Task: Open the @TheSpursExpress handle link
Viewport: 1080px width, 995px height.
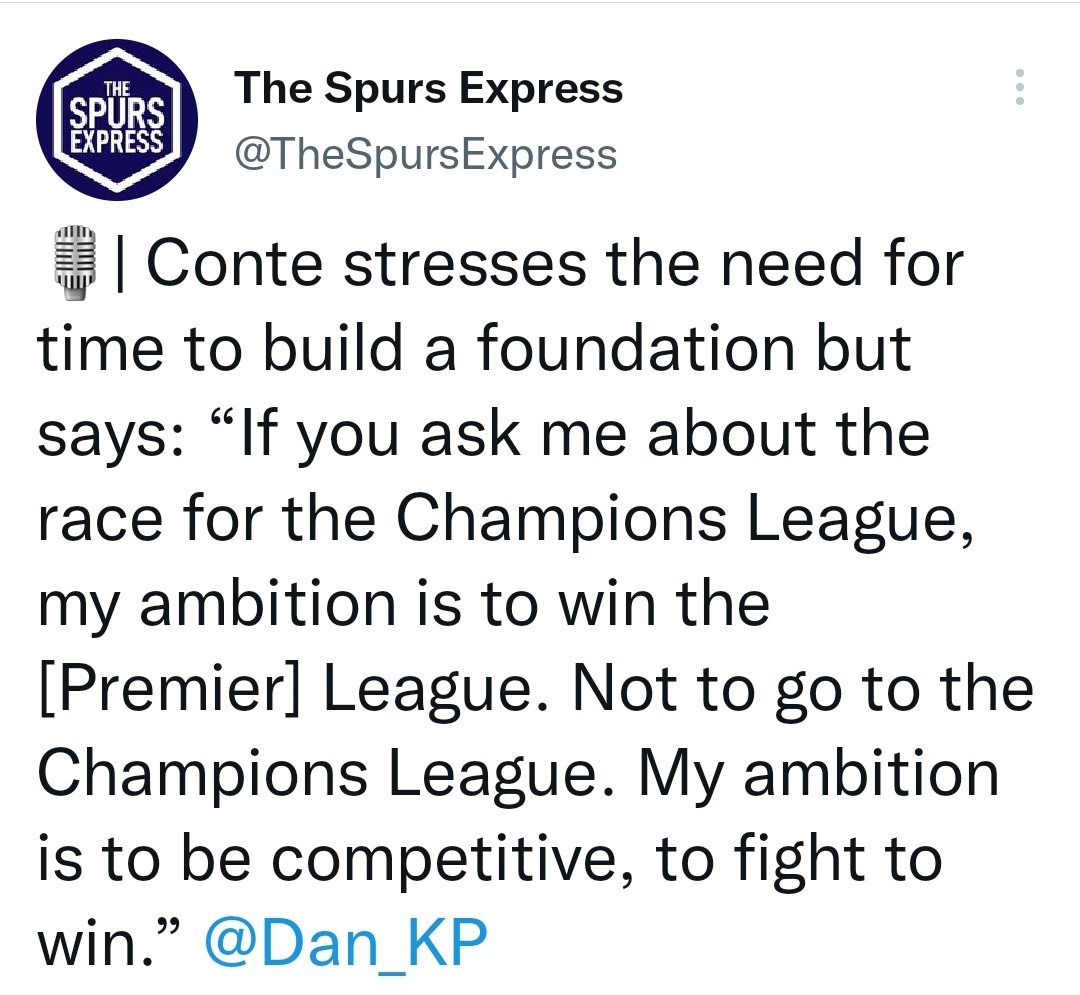Action: click(x=425, y=154)
